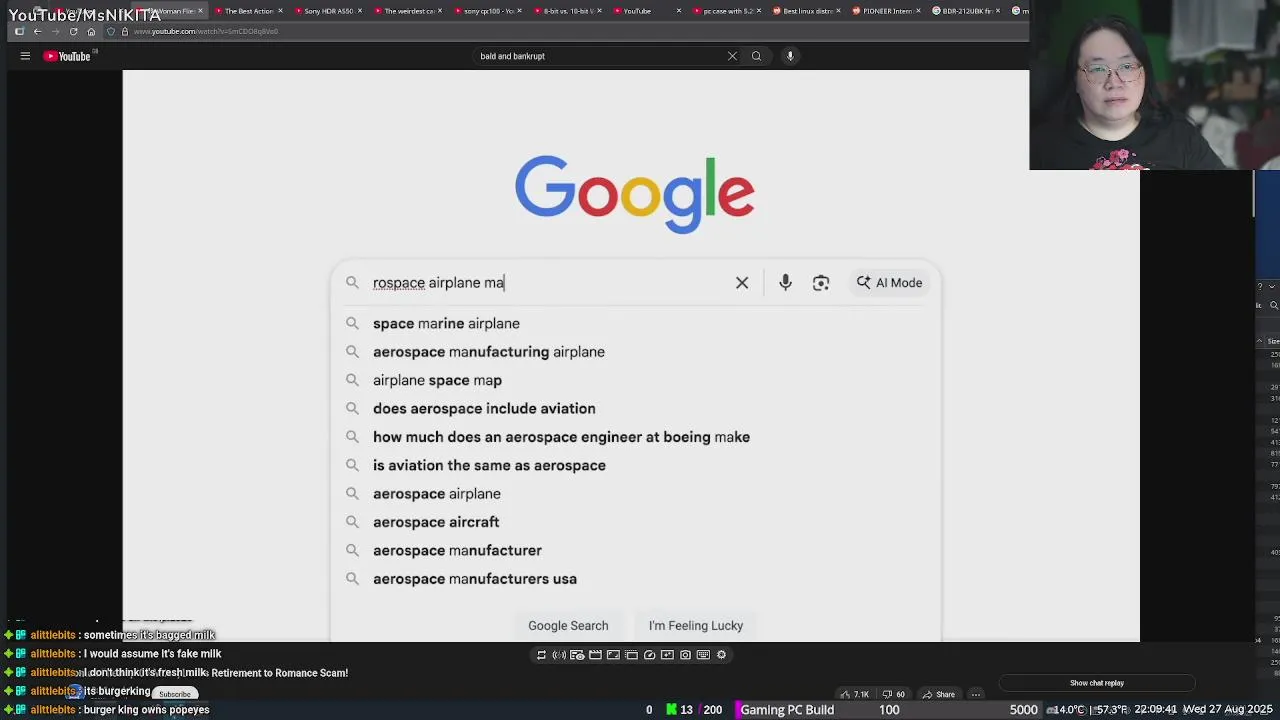Click the YouTube search magnifier button

756,56
